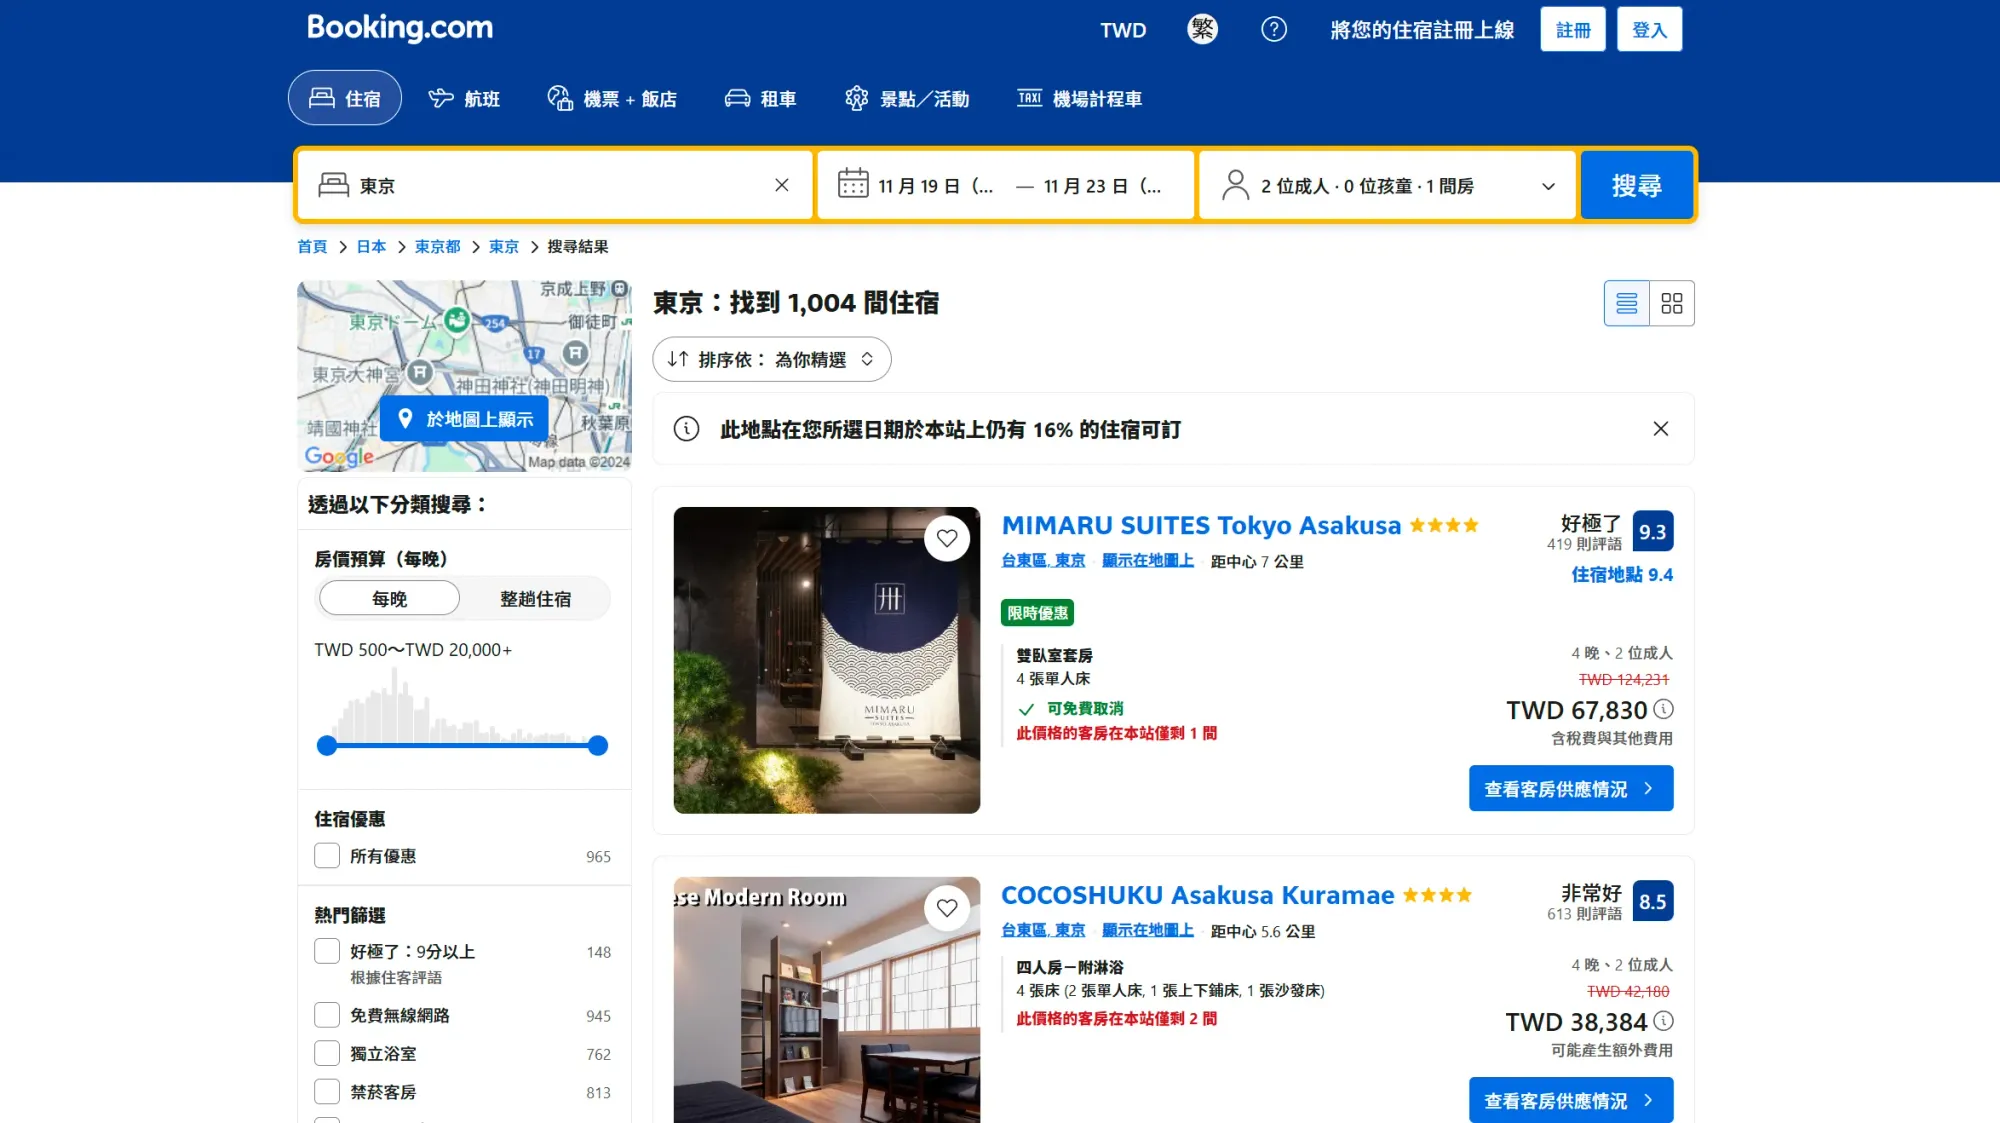The image size is (2000, 1123).
Task: Click the 住宿地點 9.4 link
Action: click(1621, 575)
